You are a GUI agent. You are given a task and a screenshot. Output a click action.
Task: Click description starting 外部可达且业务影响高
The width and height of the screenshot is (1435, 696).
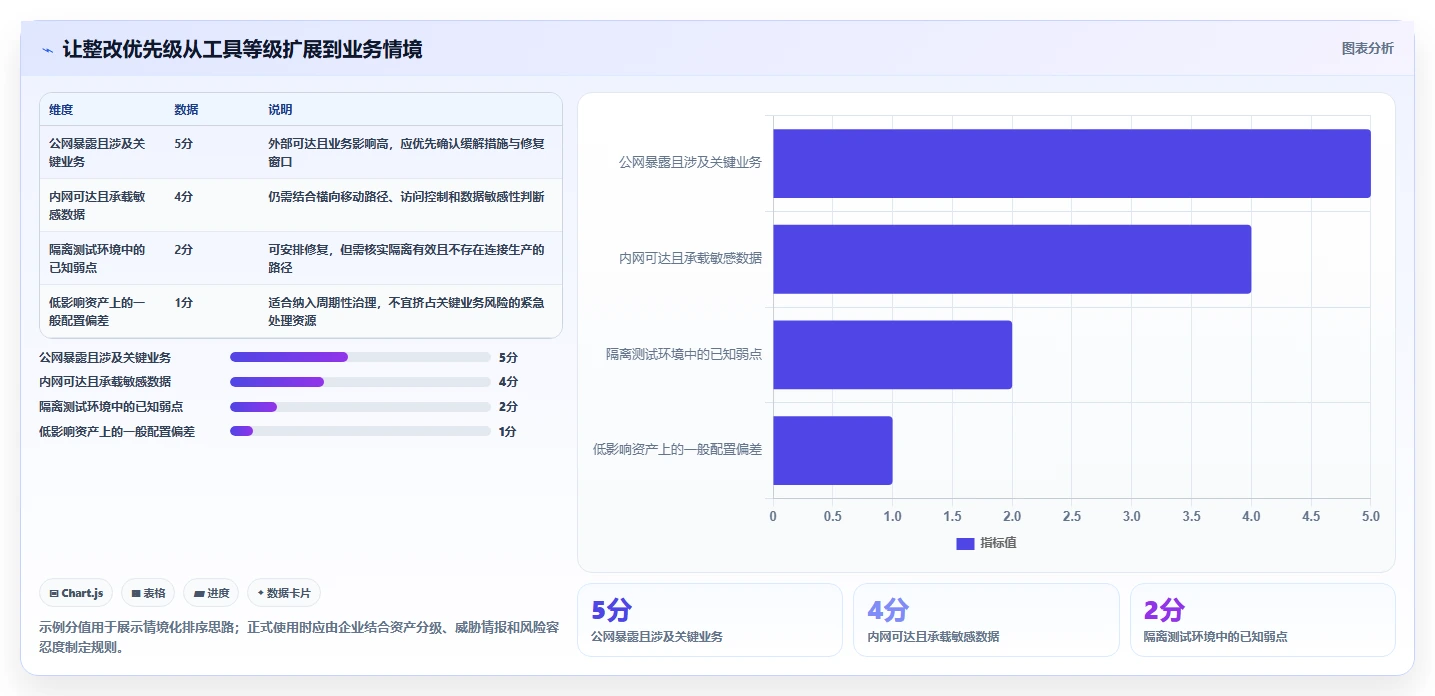pyautogui.click(x=406, y=152)
